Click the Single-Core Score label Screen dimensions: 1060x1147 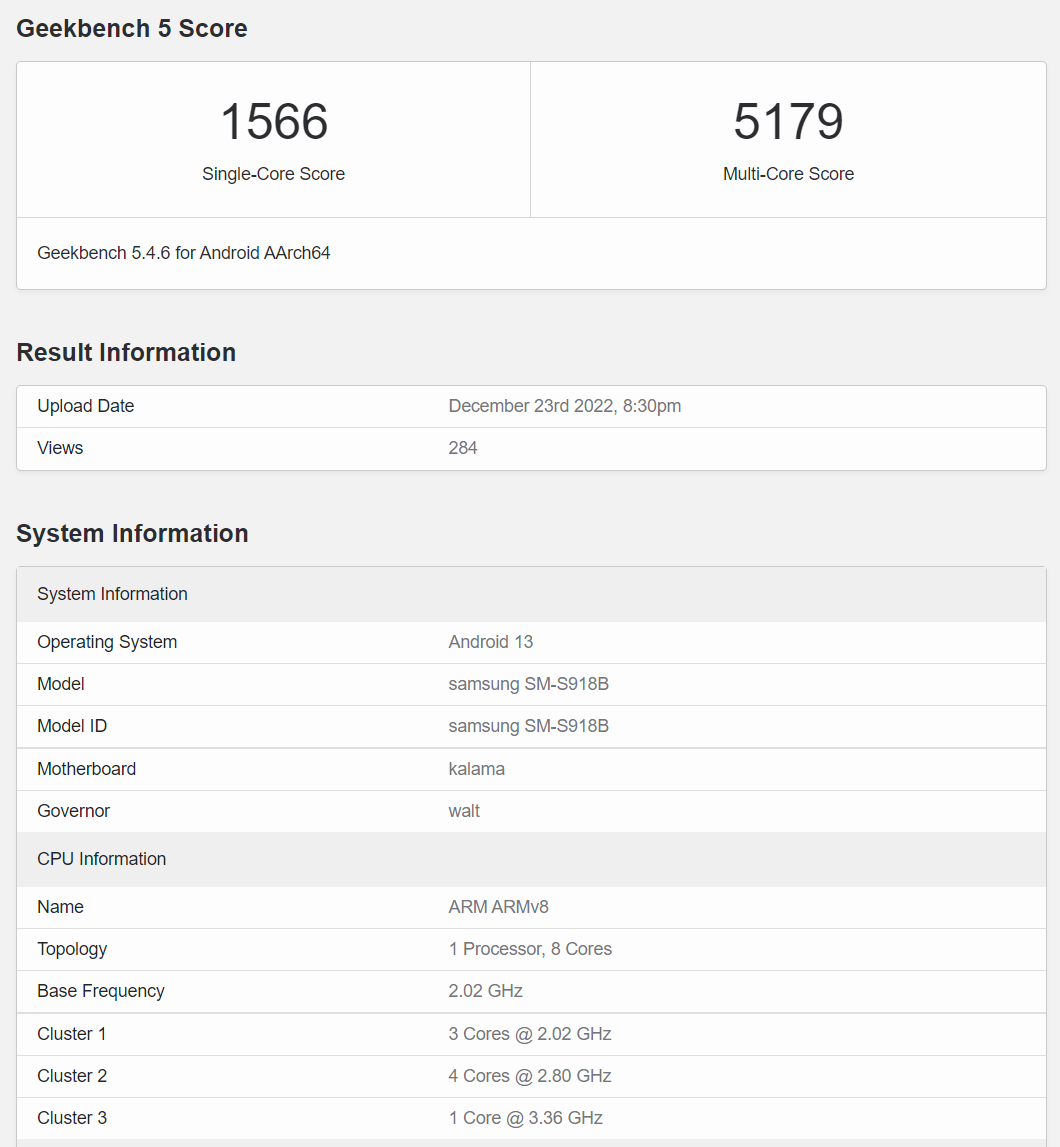[x=273, y=174]
